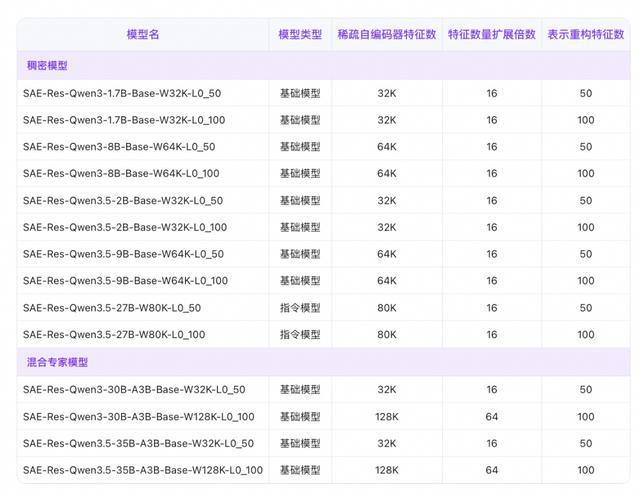Click SAE-Res-Qwen3.5-9B-Base-W64K-L0_100 model name
Viewport: 640px width, 494px height.
[125, 281]
